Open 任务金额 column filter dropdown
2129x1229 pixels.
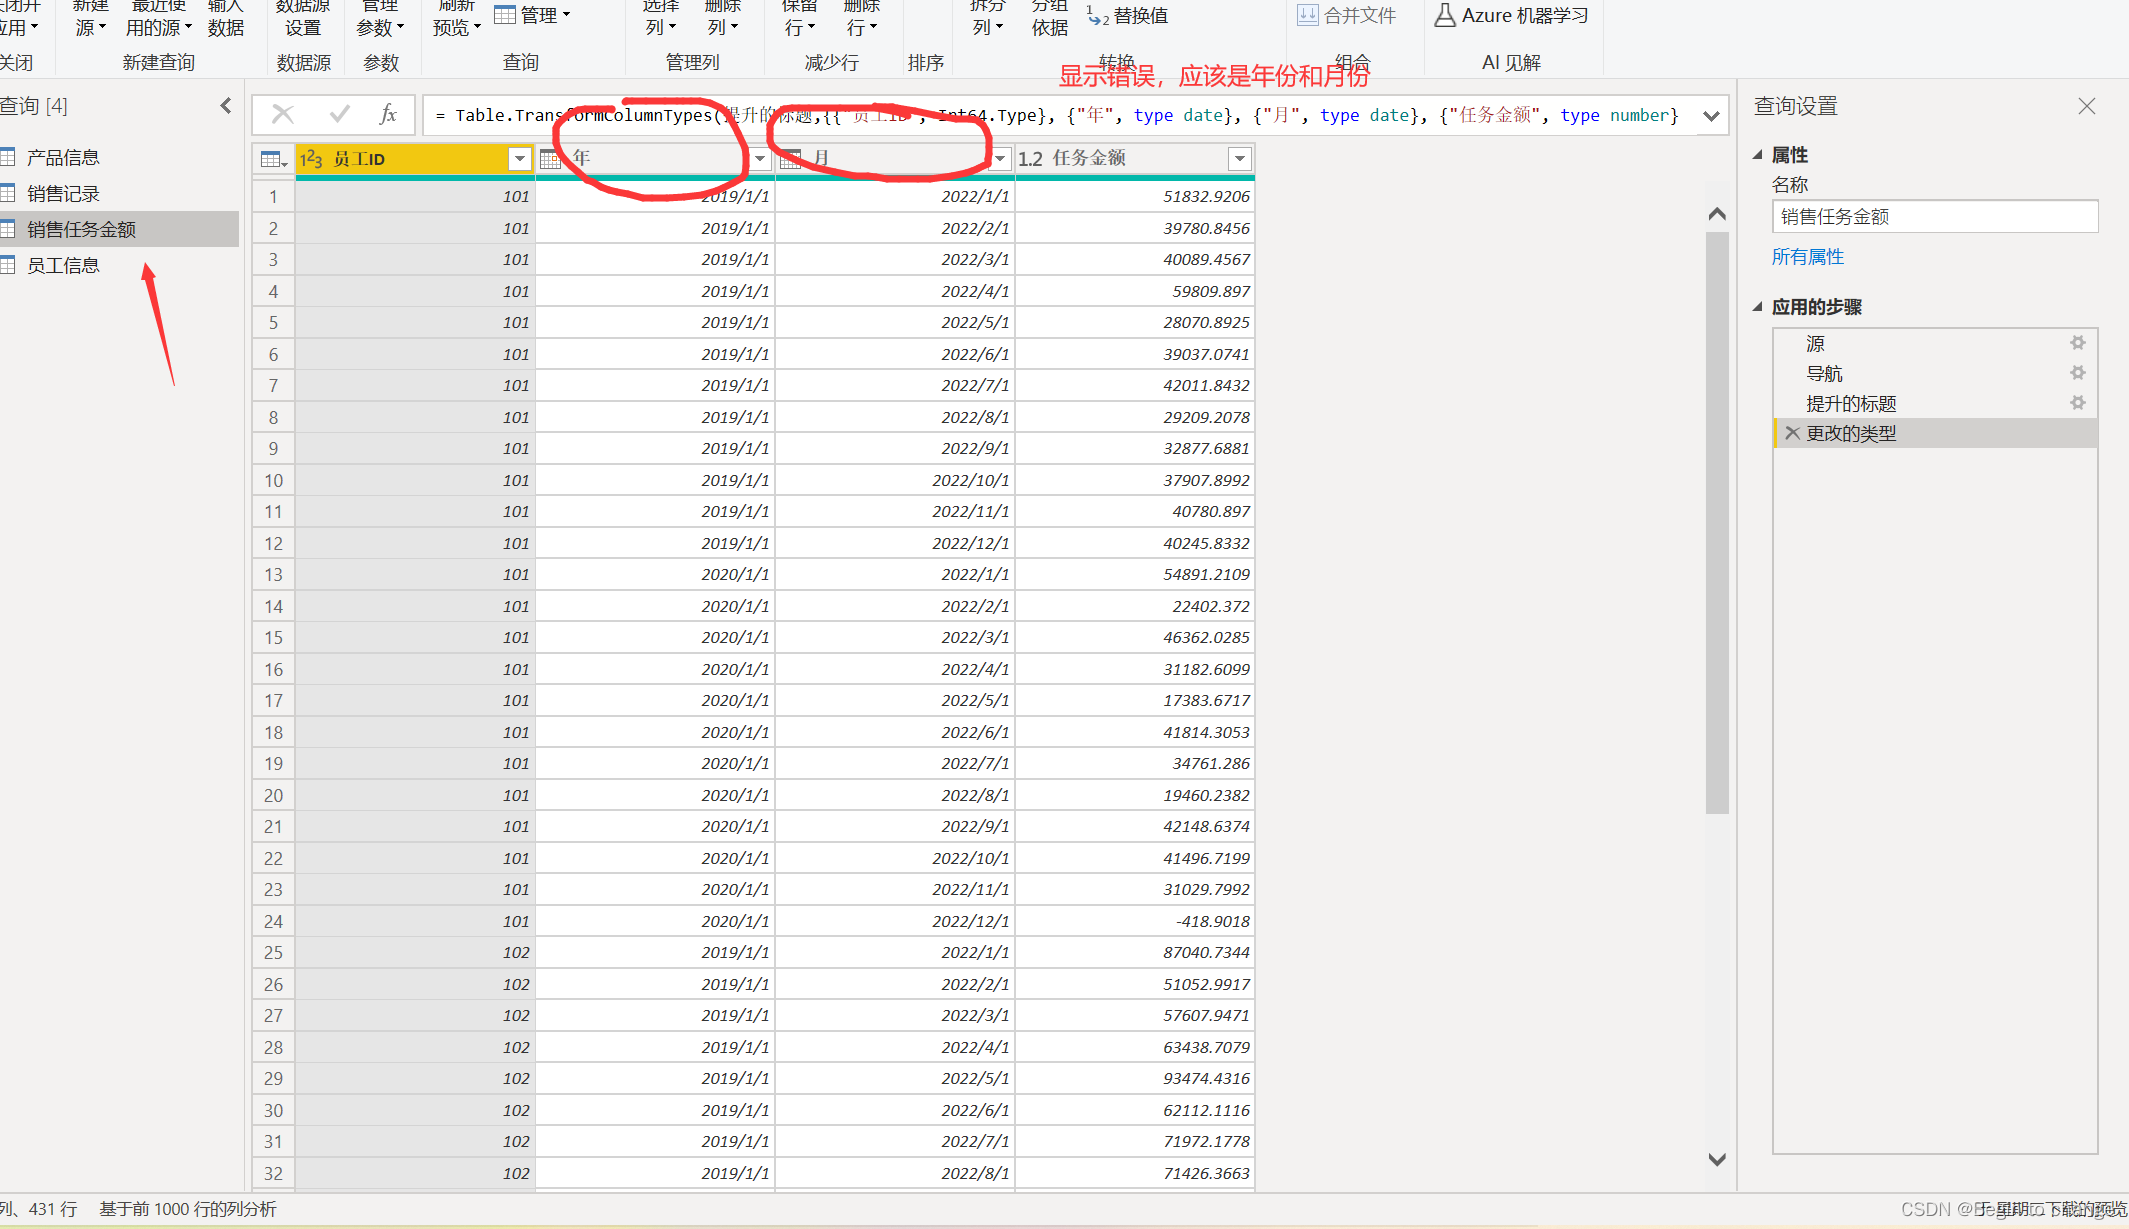click(x=1239, y=159)
